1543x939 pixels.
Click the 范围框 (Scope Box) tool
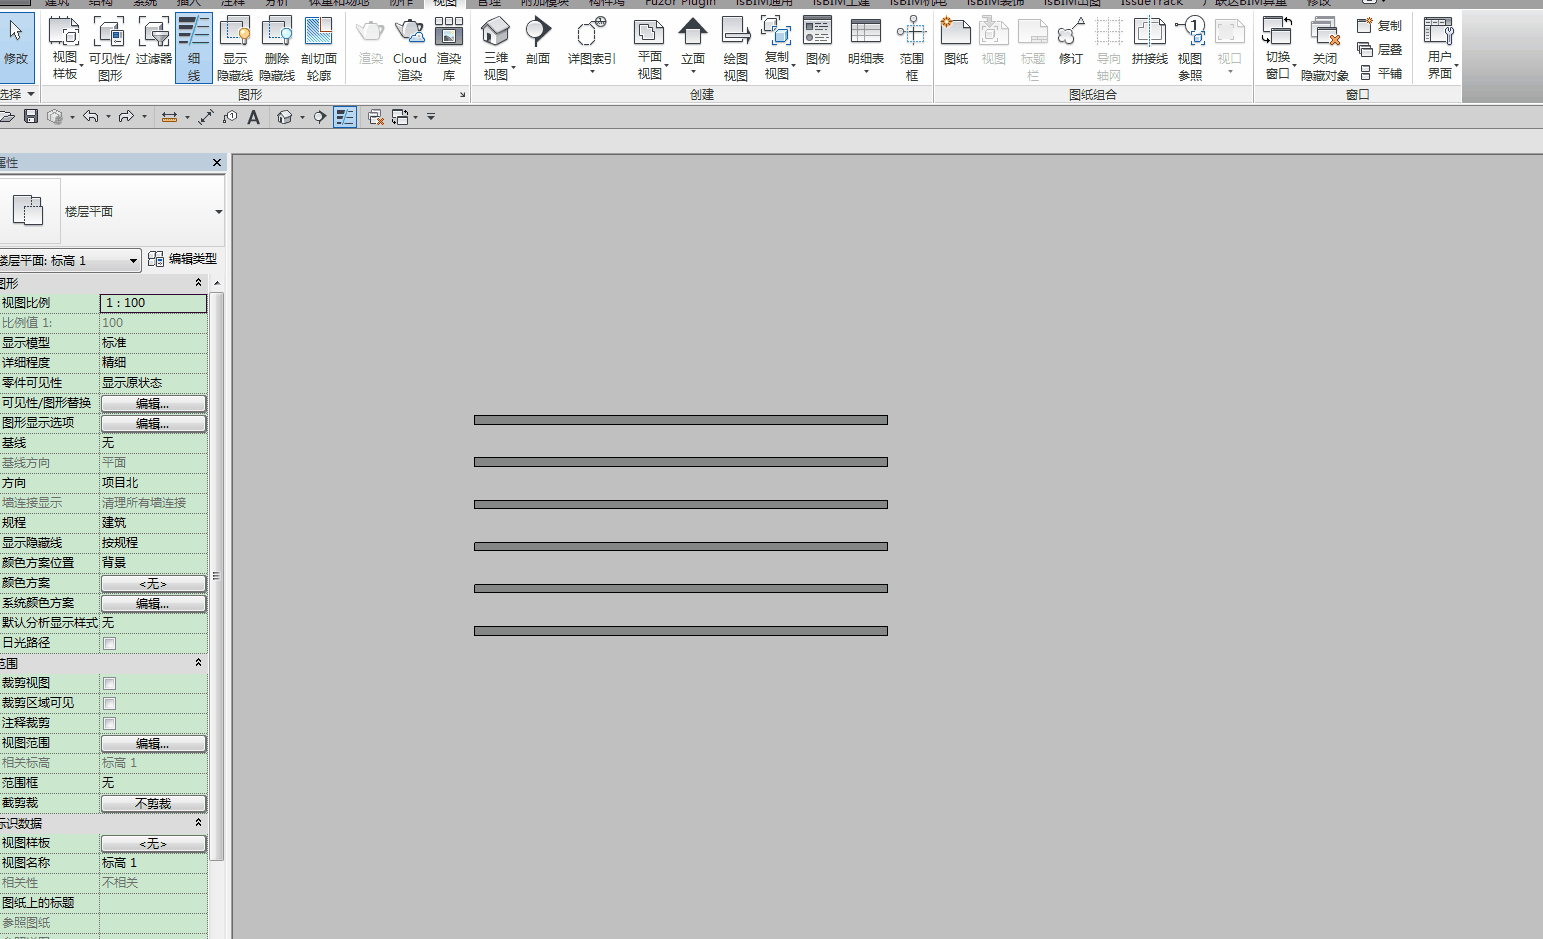911,48
